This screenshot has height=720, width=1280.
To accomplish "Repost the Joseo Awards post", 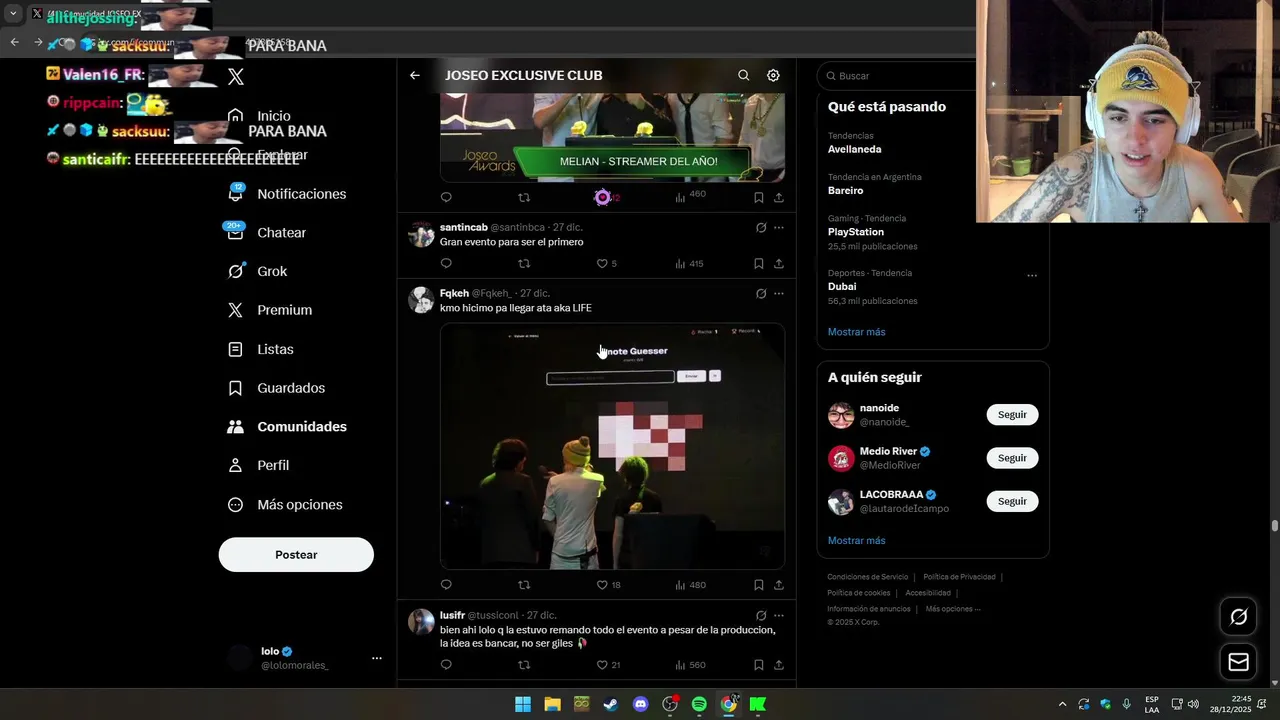I will pos(524,198).
